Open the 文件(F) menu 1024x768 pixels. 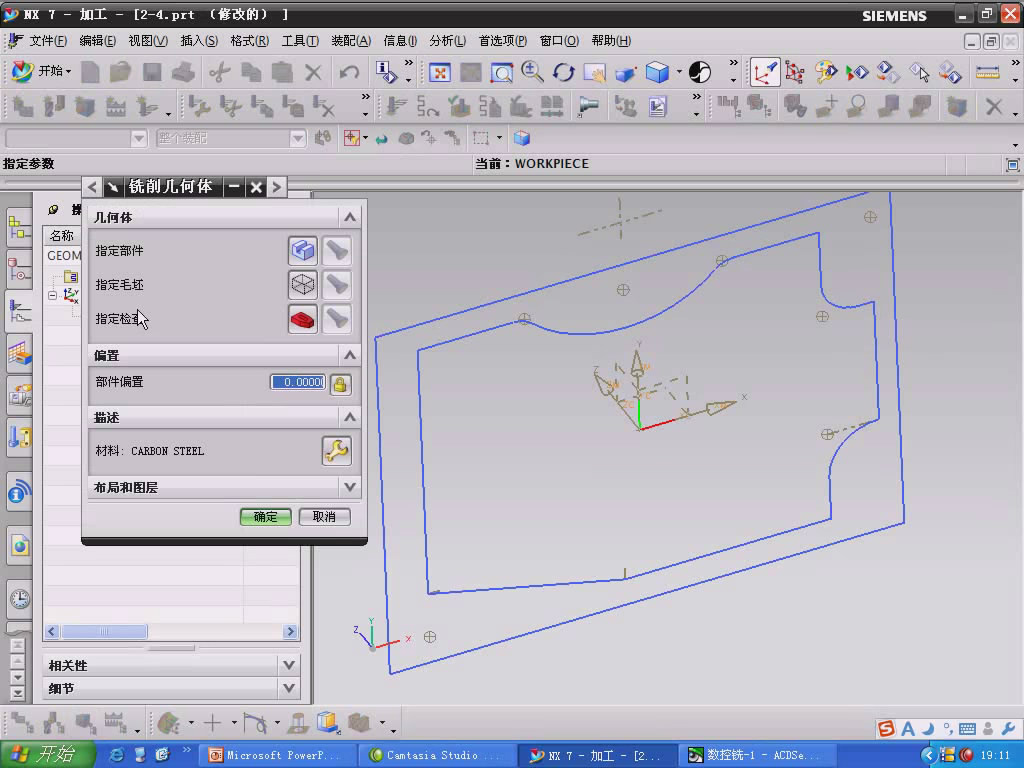point(48,41)
